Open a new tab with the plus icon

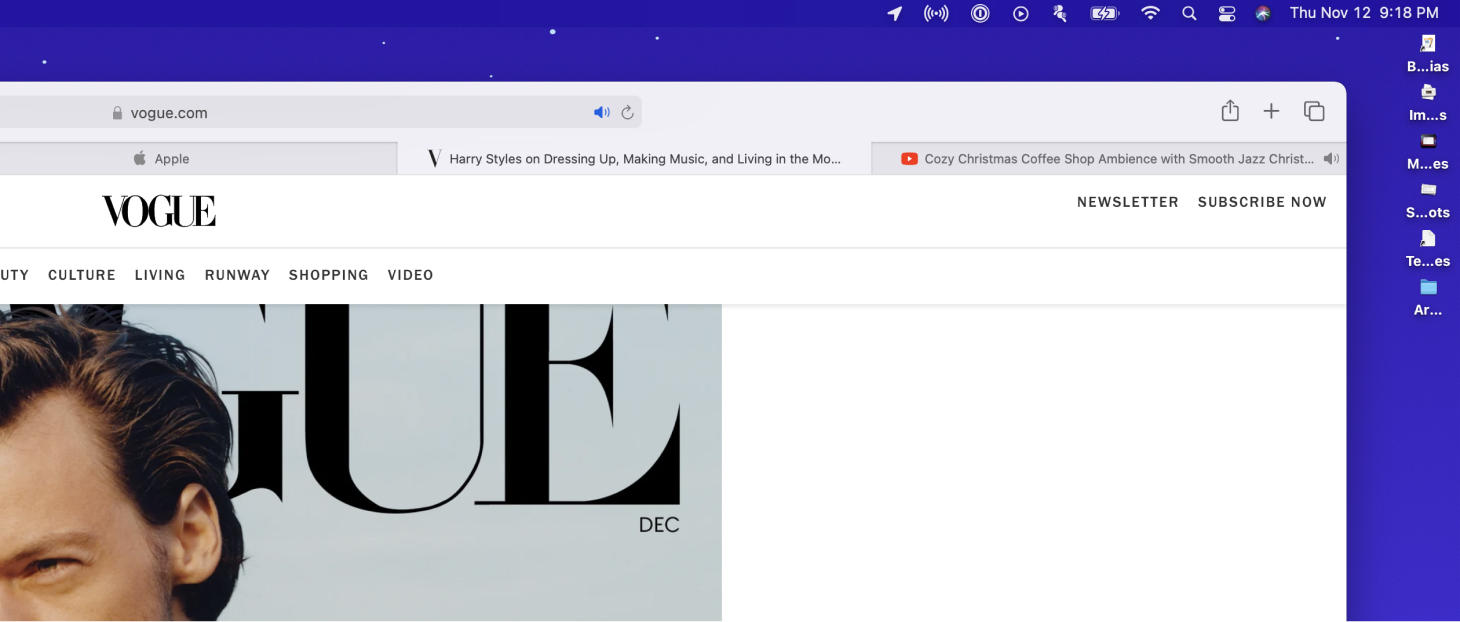coord(1271,111)
